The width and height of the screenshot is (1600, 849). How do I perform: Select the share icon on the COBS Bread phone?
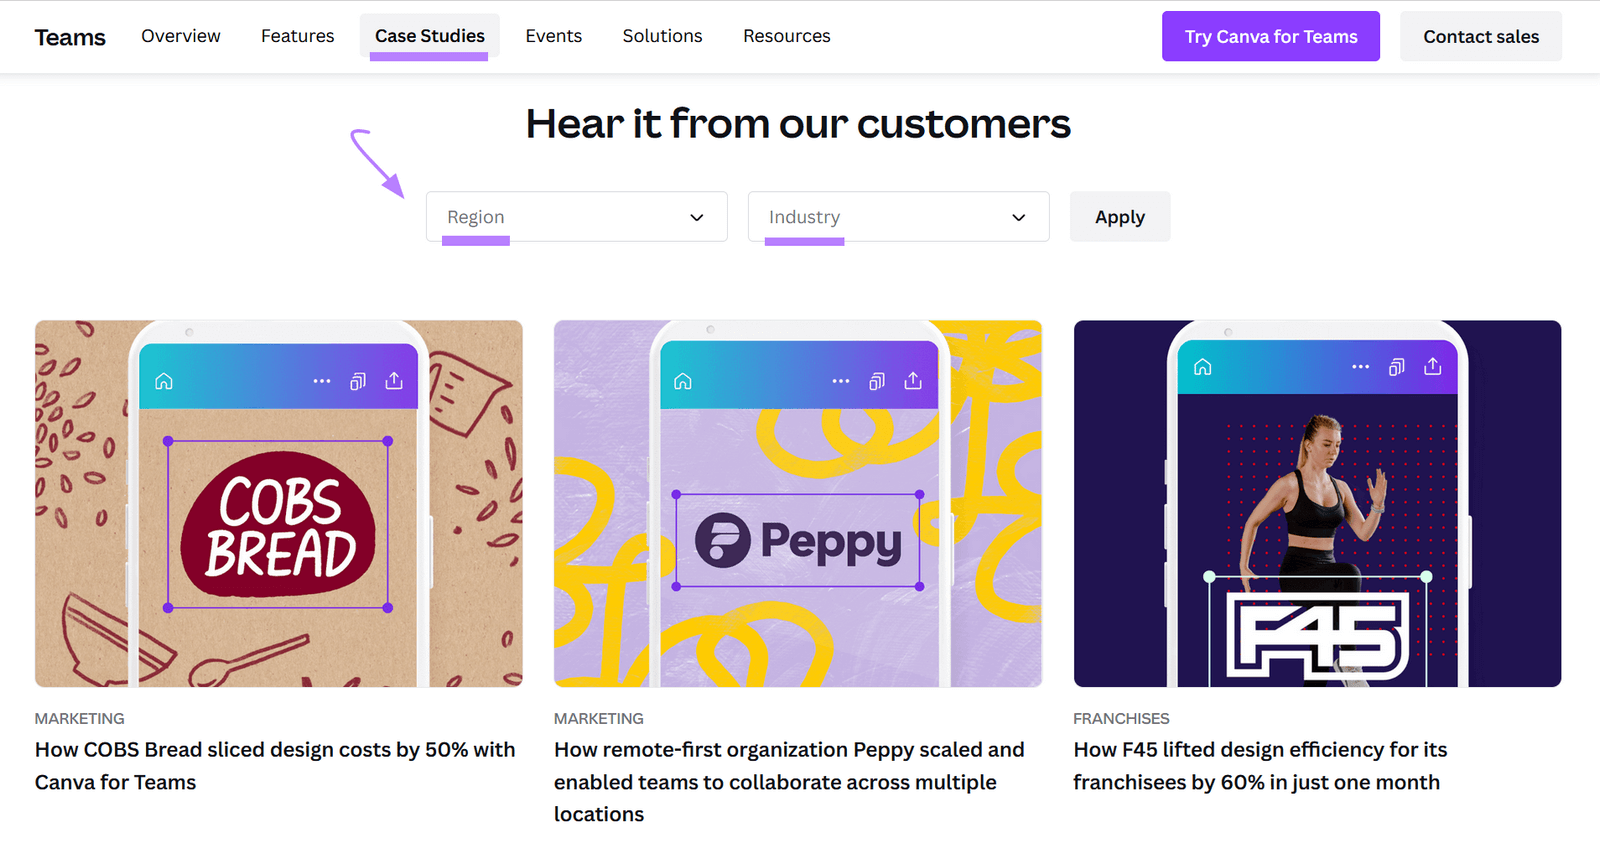click(395, 380)
